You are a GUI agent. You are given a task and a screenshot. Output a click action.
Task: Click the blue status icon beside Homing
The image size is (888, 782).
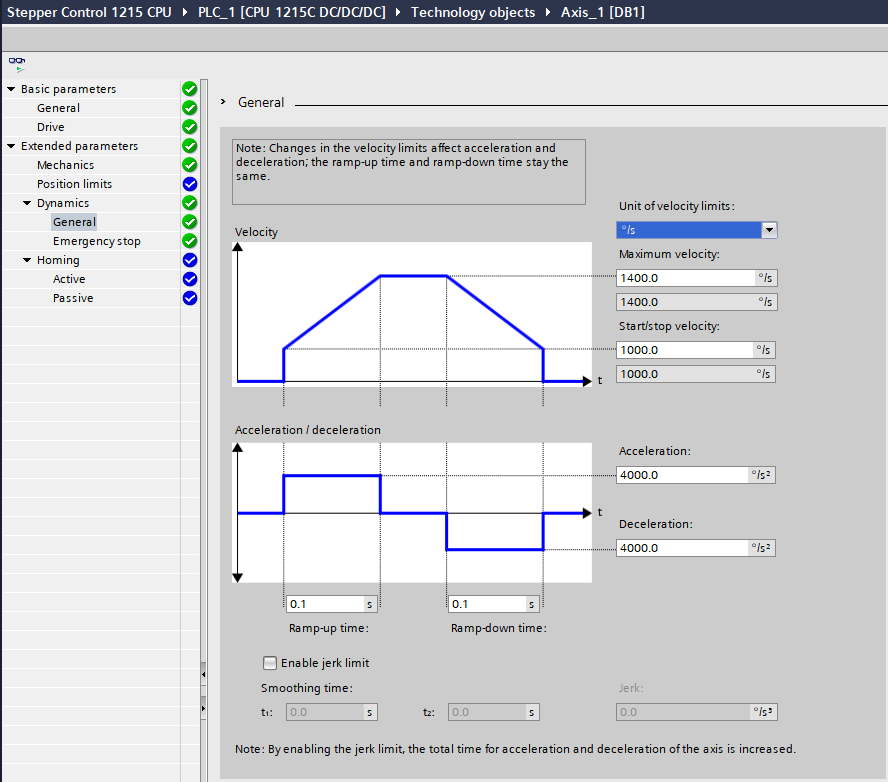190,260
